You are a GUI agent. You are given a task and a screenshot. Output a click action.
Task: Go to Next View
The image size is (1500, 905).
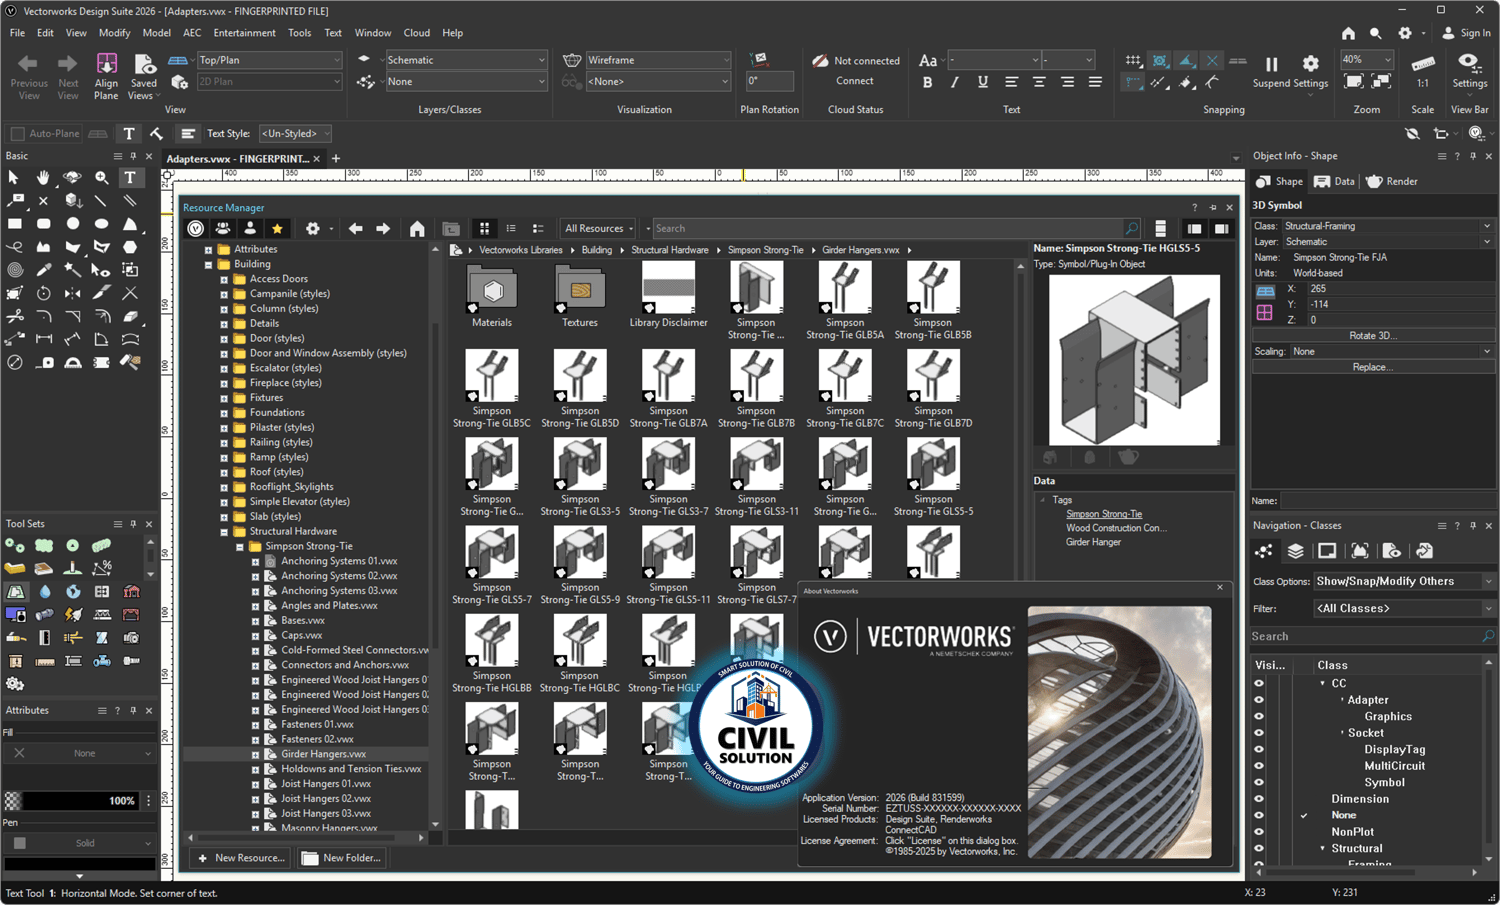click(x=68, y=76)
